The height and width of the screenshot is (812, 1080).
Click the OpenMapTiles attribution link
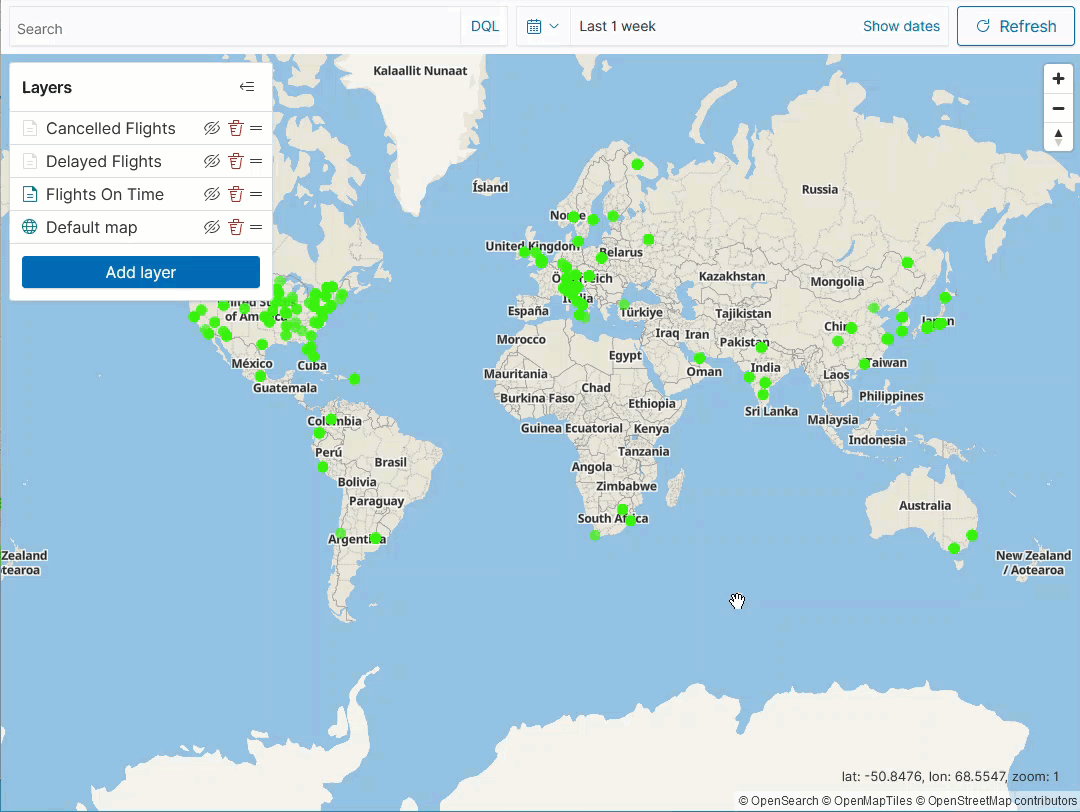tap(868, 800)
